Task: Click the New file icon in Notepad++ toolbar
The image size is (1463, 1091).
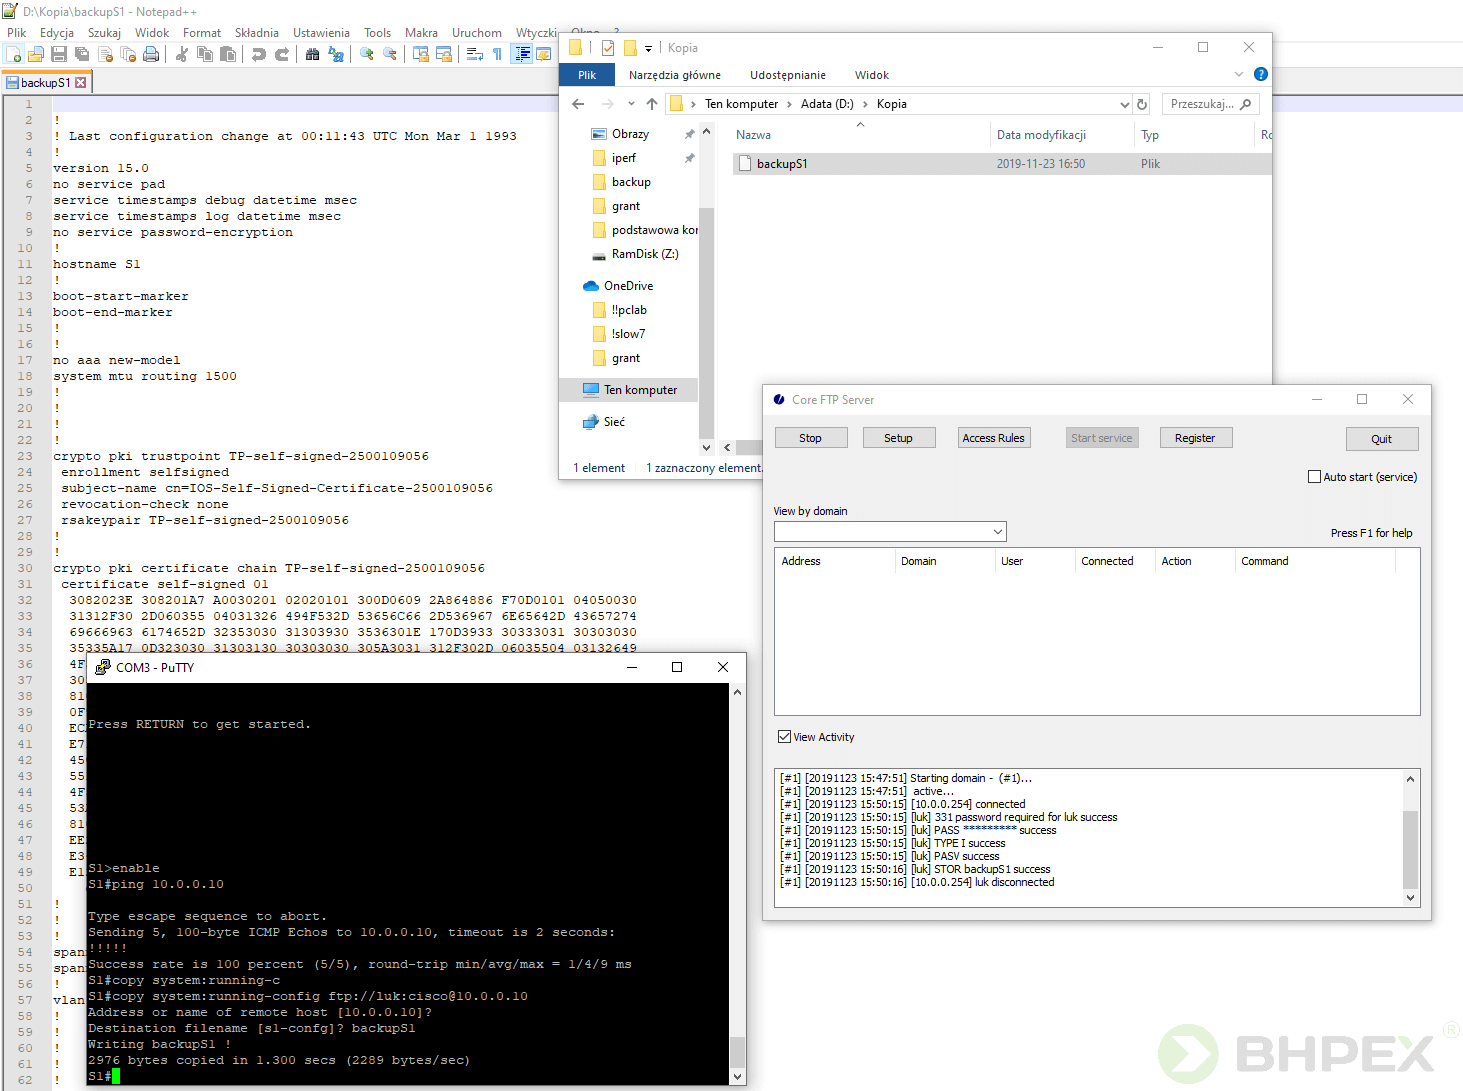Action: tap(14, 54)
